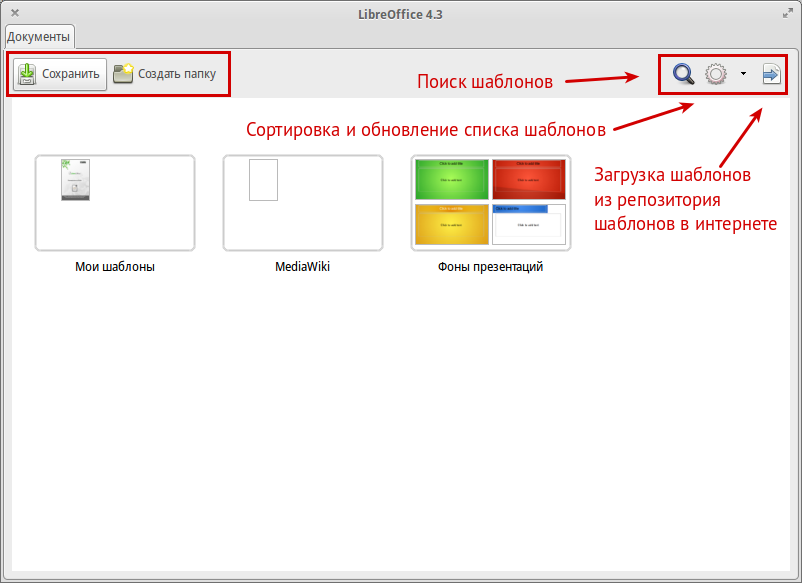The width and height of the screenshot is (802, 583).
Task: Click the MediaWiki label text
Action: [303, 266]
